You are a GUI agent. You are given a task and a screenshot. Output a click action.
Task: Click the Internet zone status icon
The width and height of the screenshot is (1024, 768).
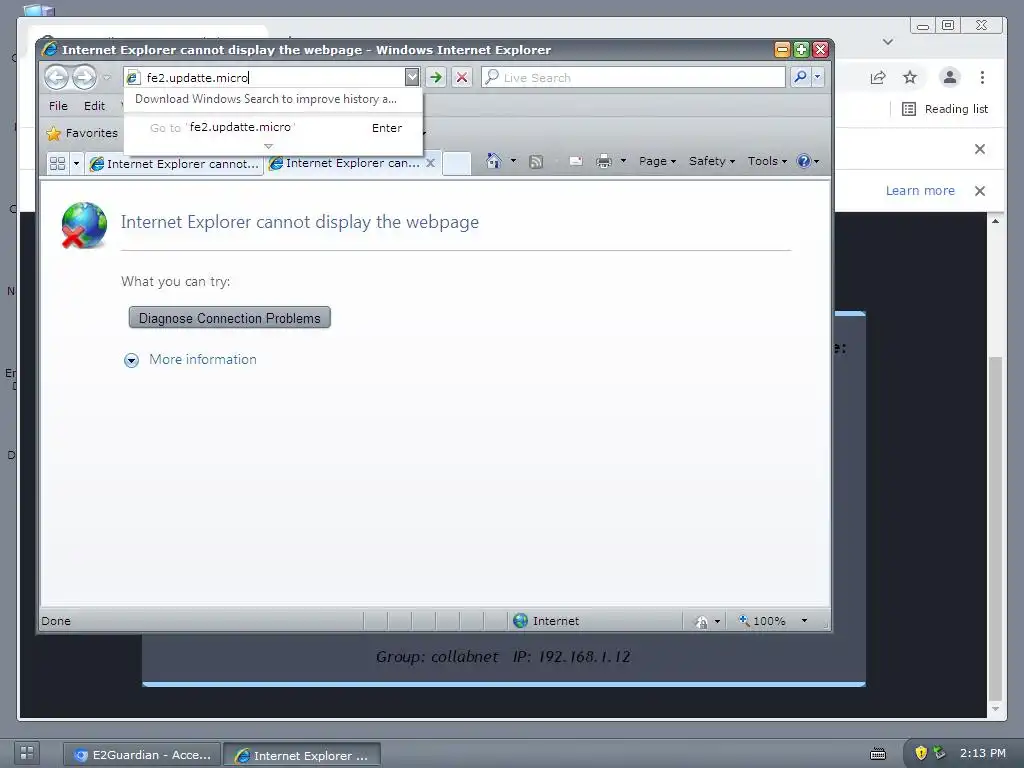coord(520,621)
